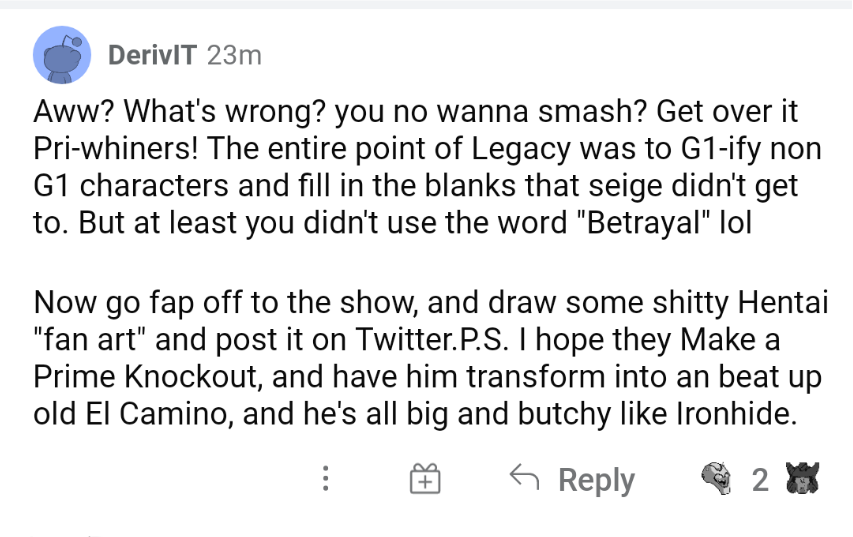
Task: Click the reply arrow icon
Action: point(525,479)
